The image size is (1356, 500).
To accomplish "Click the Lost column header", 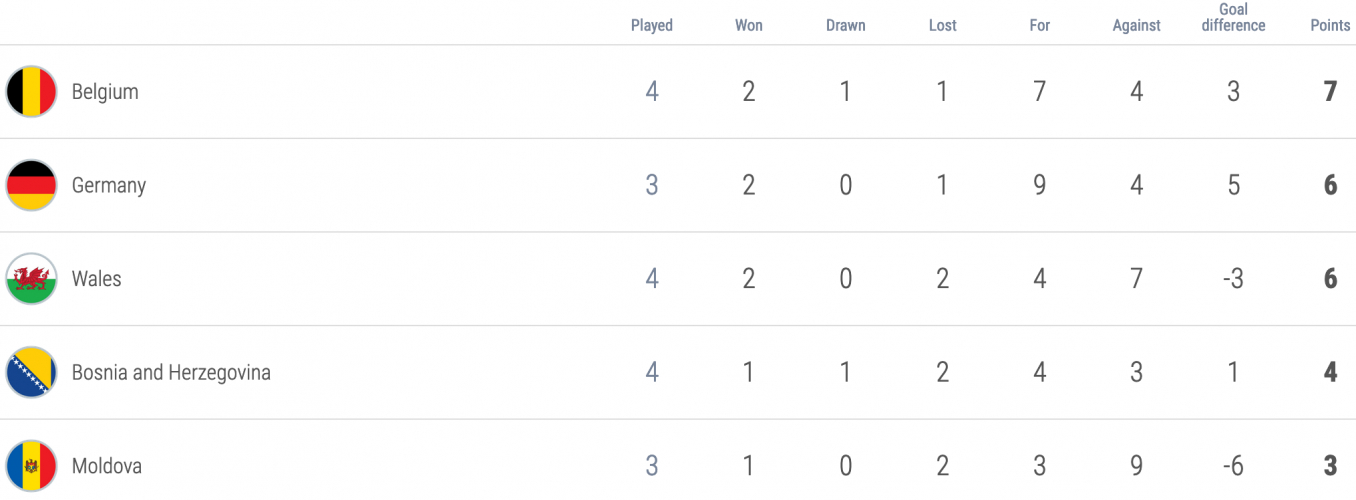I will pos(943,26).
